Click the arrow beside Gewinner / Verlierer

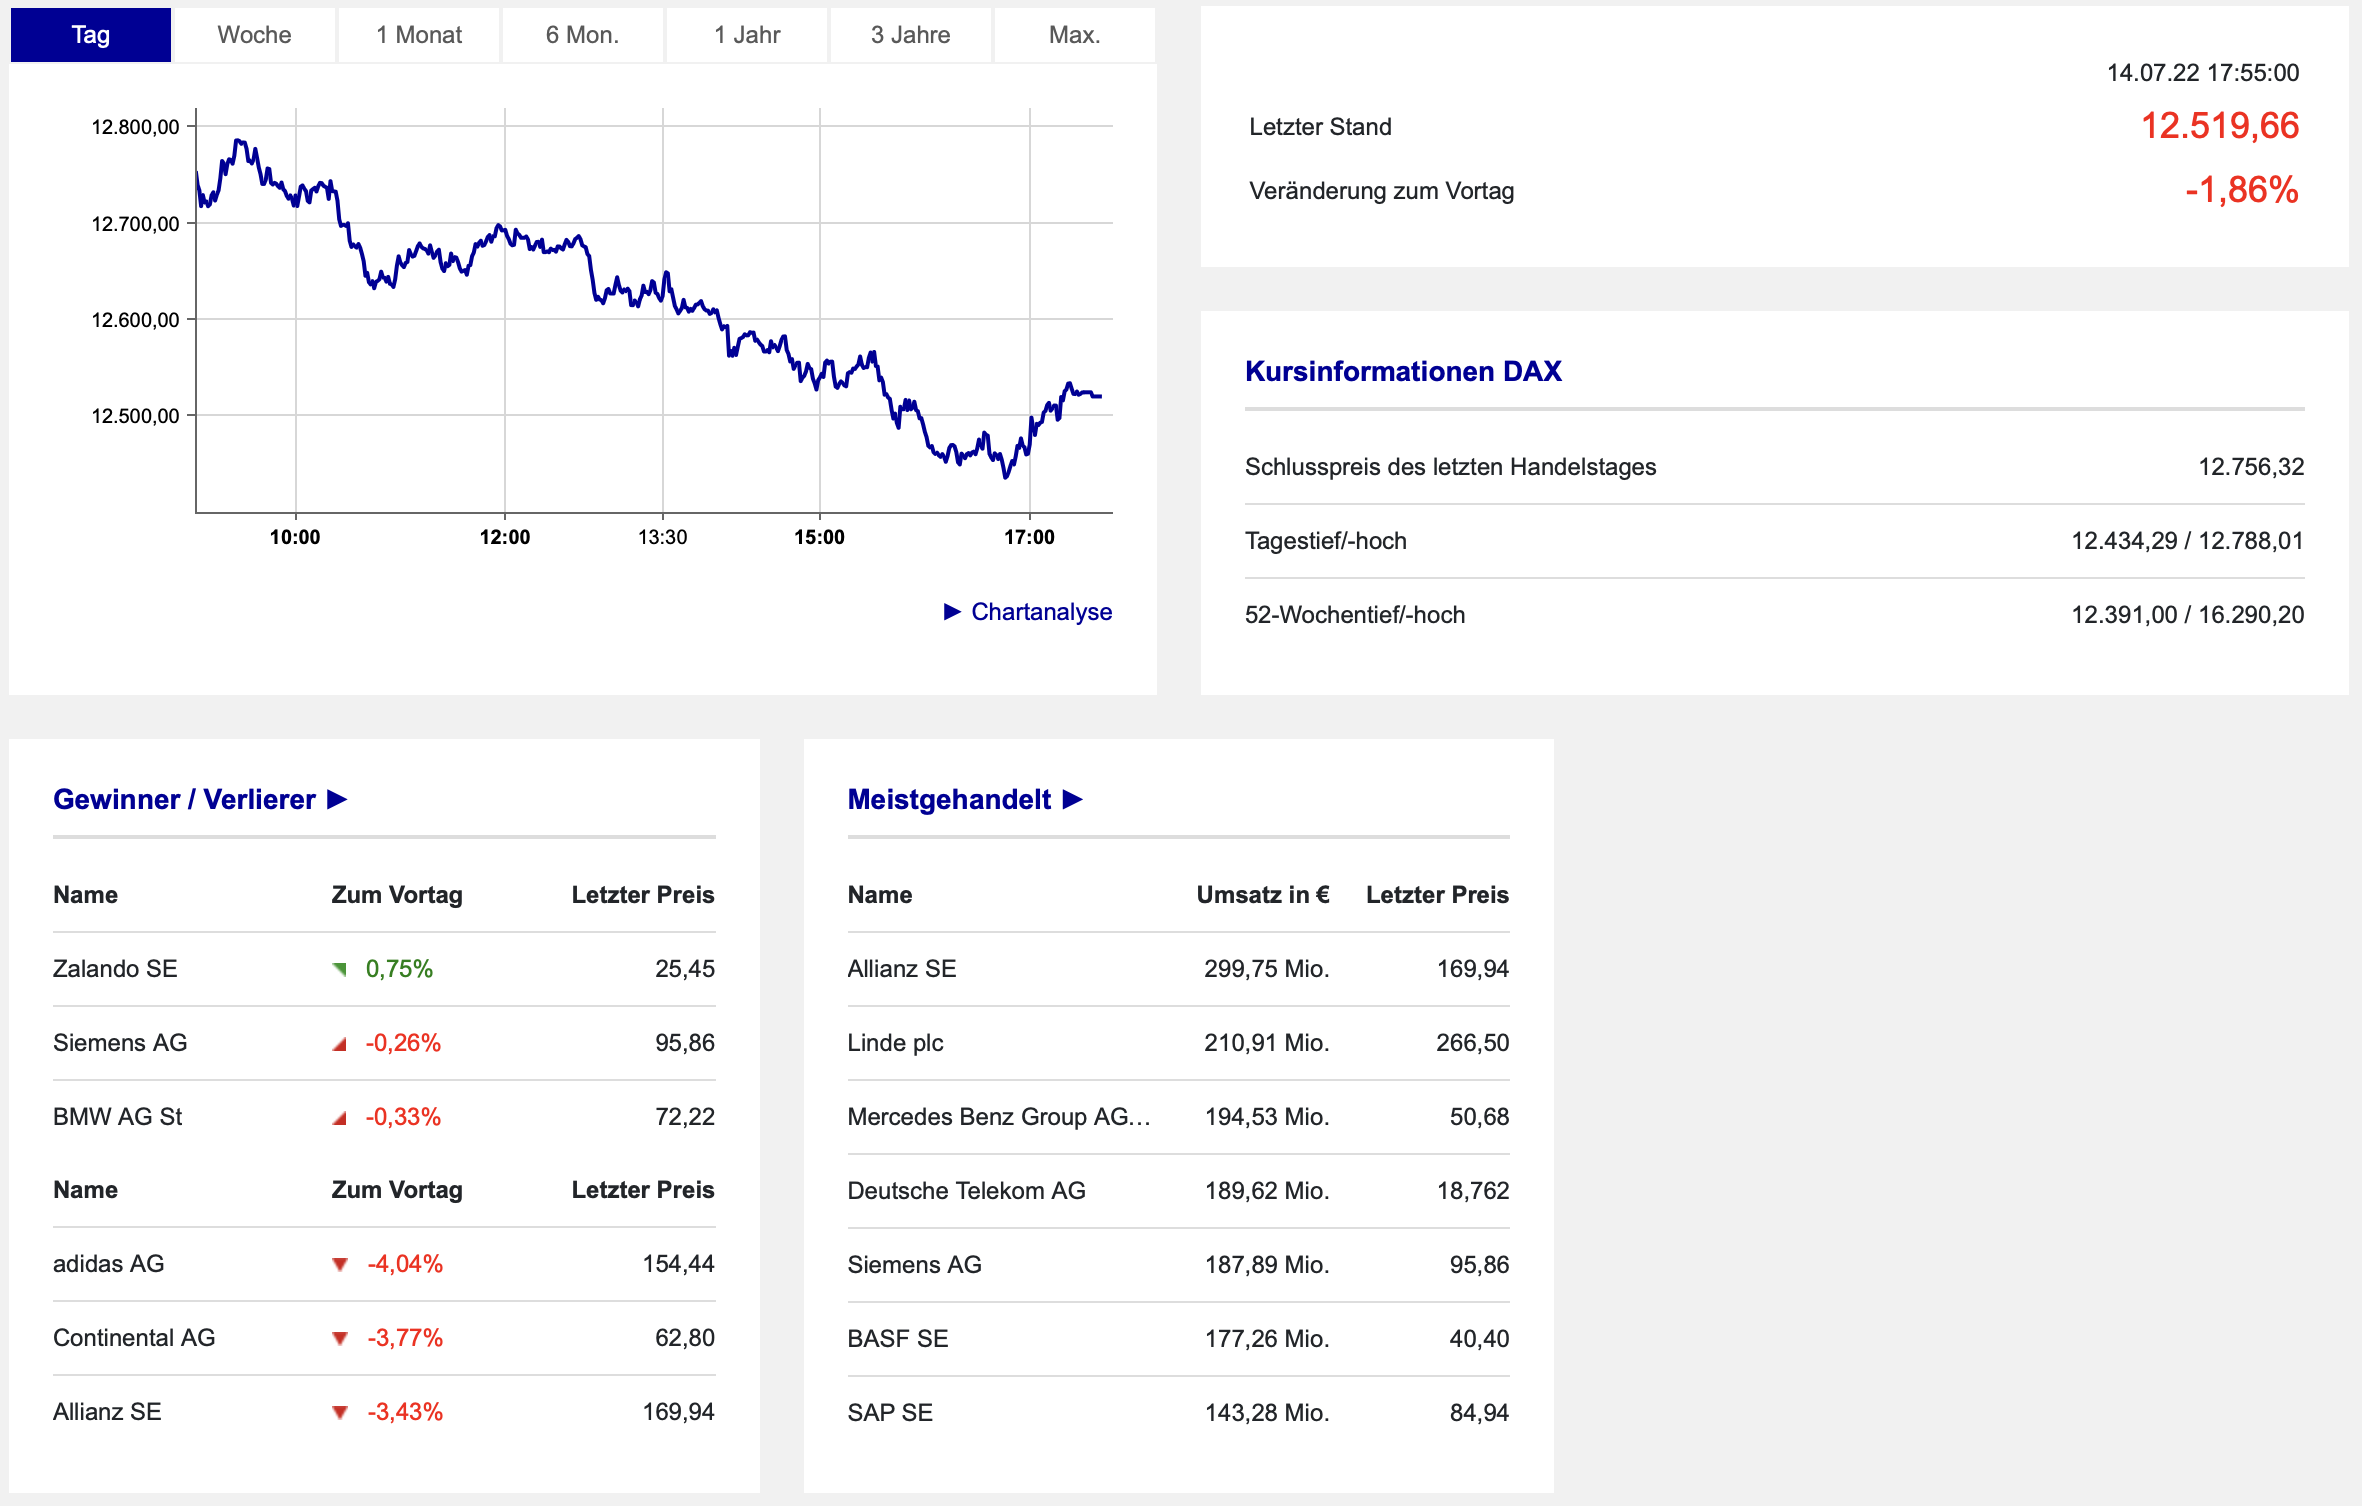[338, 800]
